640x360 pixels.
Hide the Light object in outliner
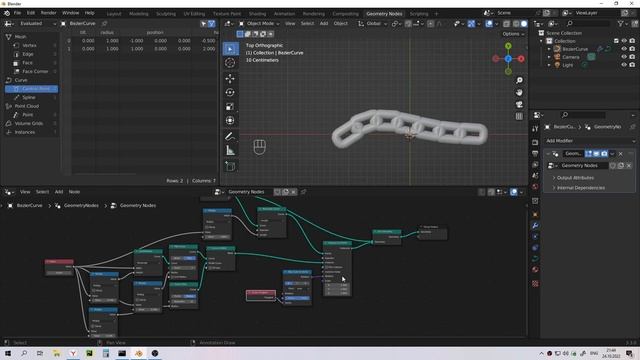click(x=624, y=65)
